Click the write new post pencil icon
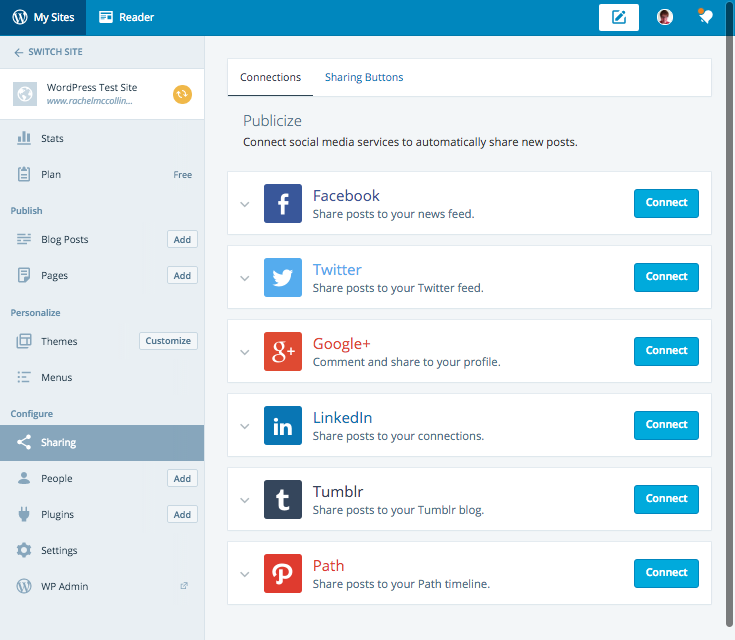The width and height of the screenshot is (735, 640). [619, 17]
